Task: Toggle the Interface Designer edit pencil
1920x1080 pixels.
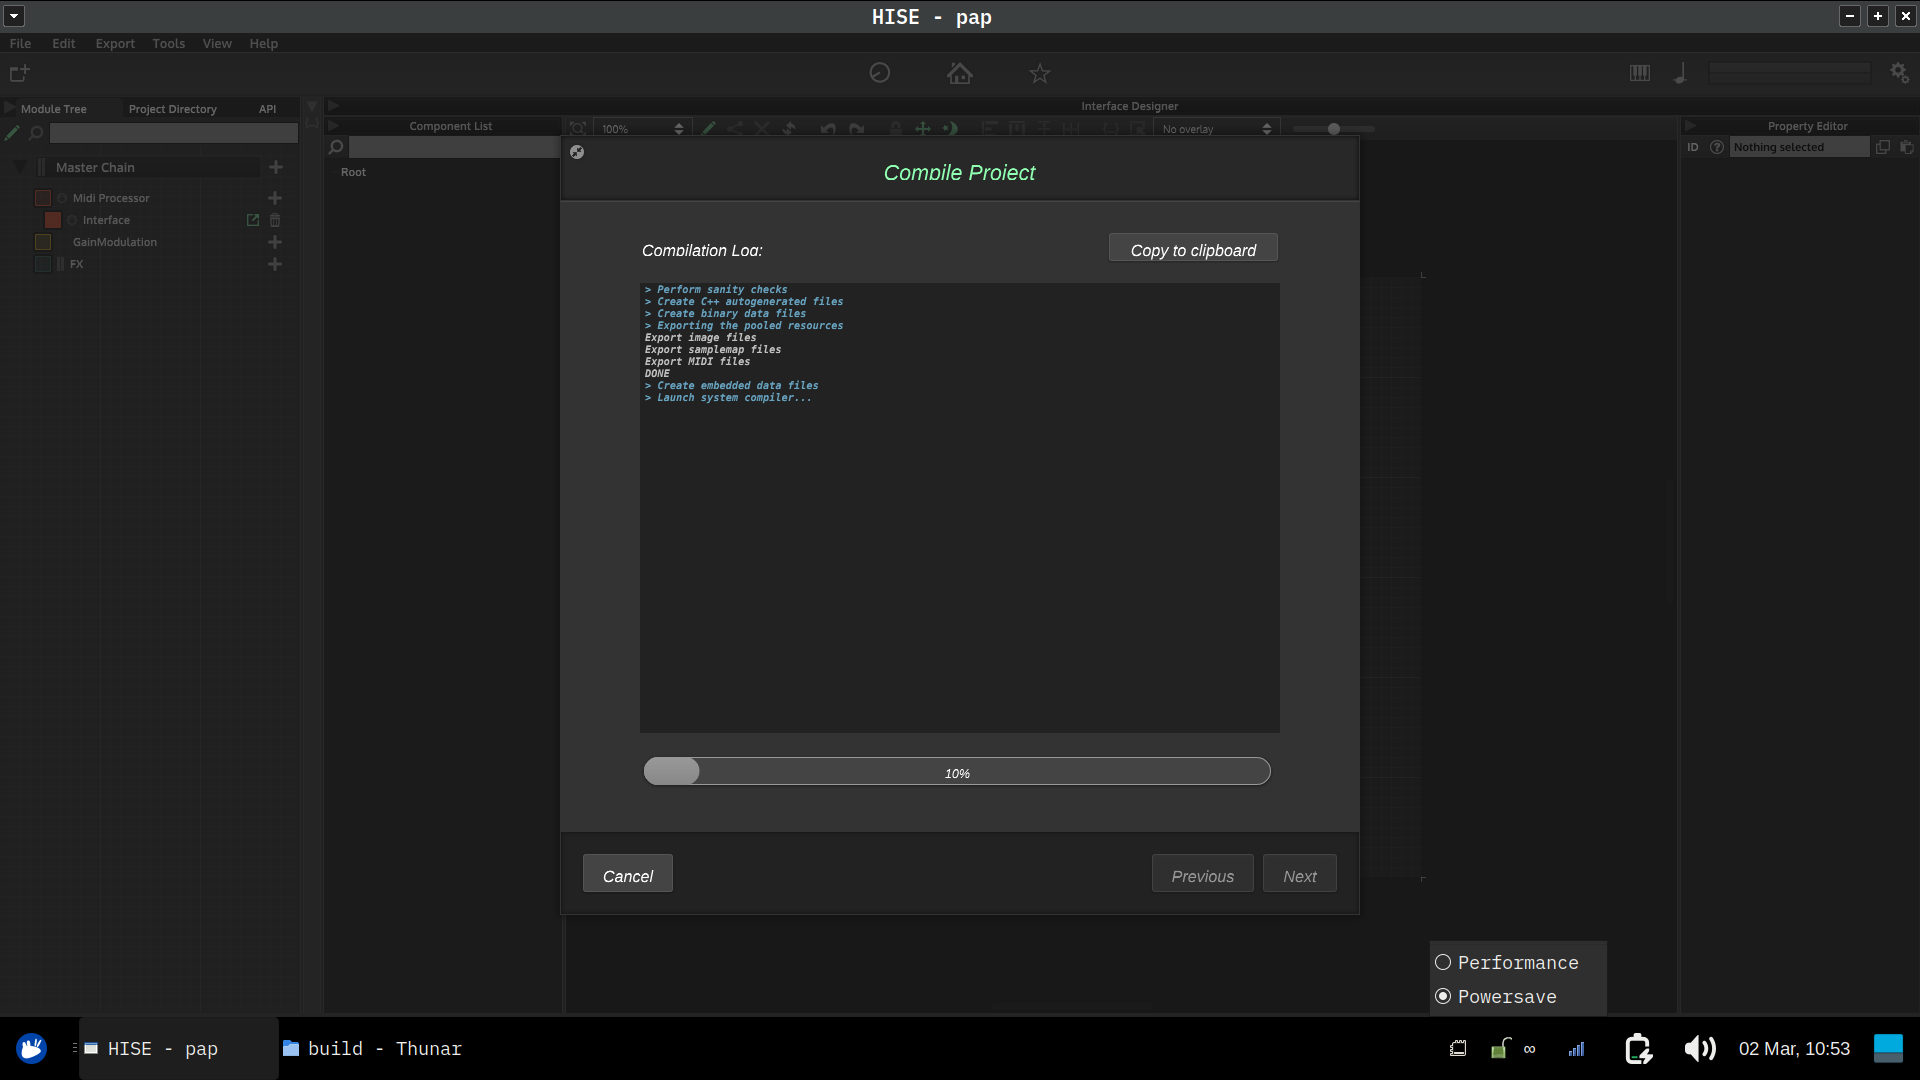Action: pyautogui.click(x=709, y=129)
